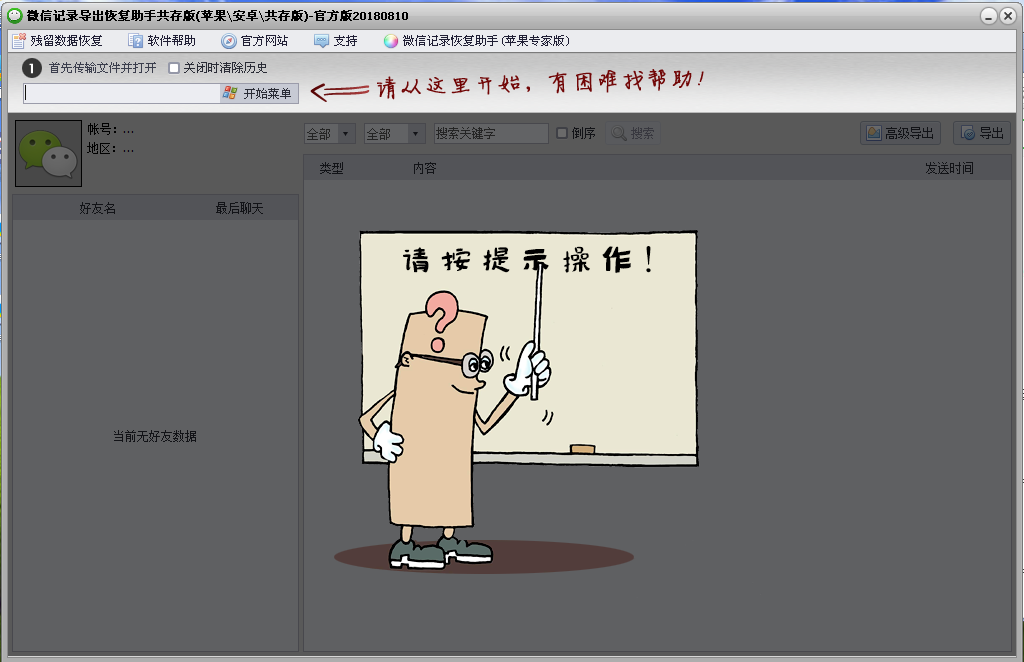
Task: Open the first 全部 type dropdown
Action: pyautogui.click(x=329, y=132)
